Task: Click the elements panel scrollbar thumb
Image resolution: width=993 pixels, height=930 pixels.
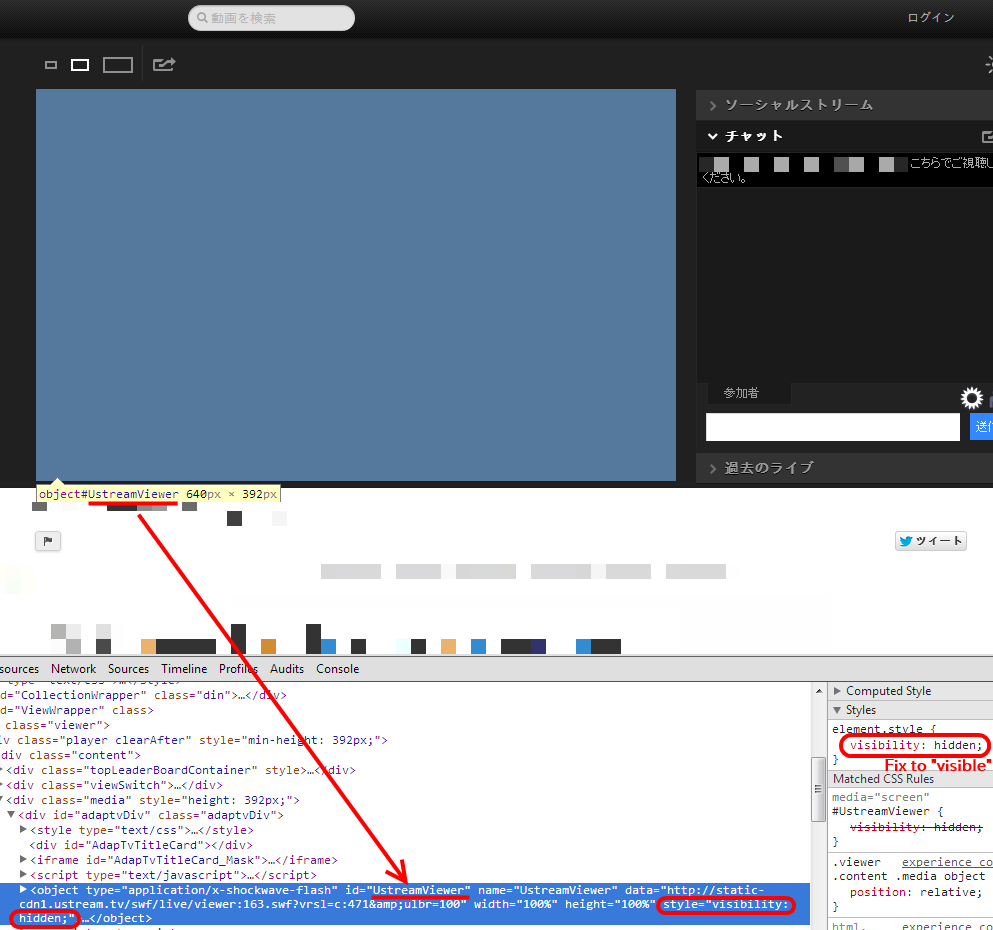Action: pyautogui.click(x=819, y=789)
